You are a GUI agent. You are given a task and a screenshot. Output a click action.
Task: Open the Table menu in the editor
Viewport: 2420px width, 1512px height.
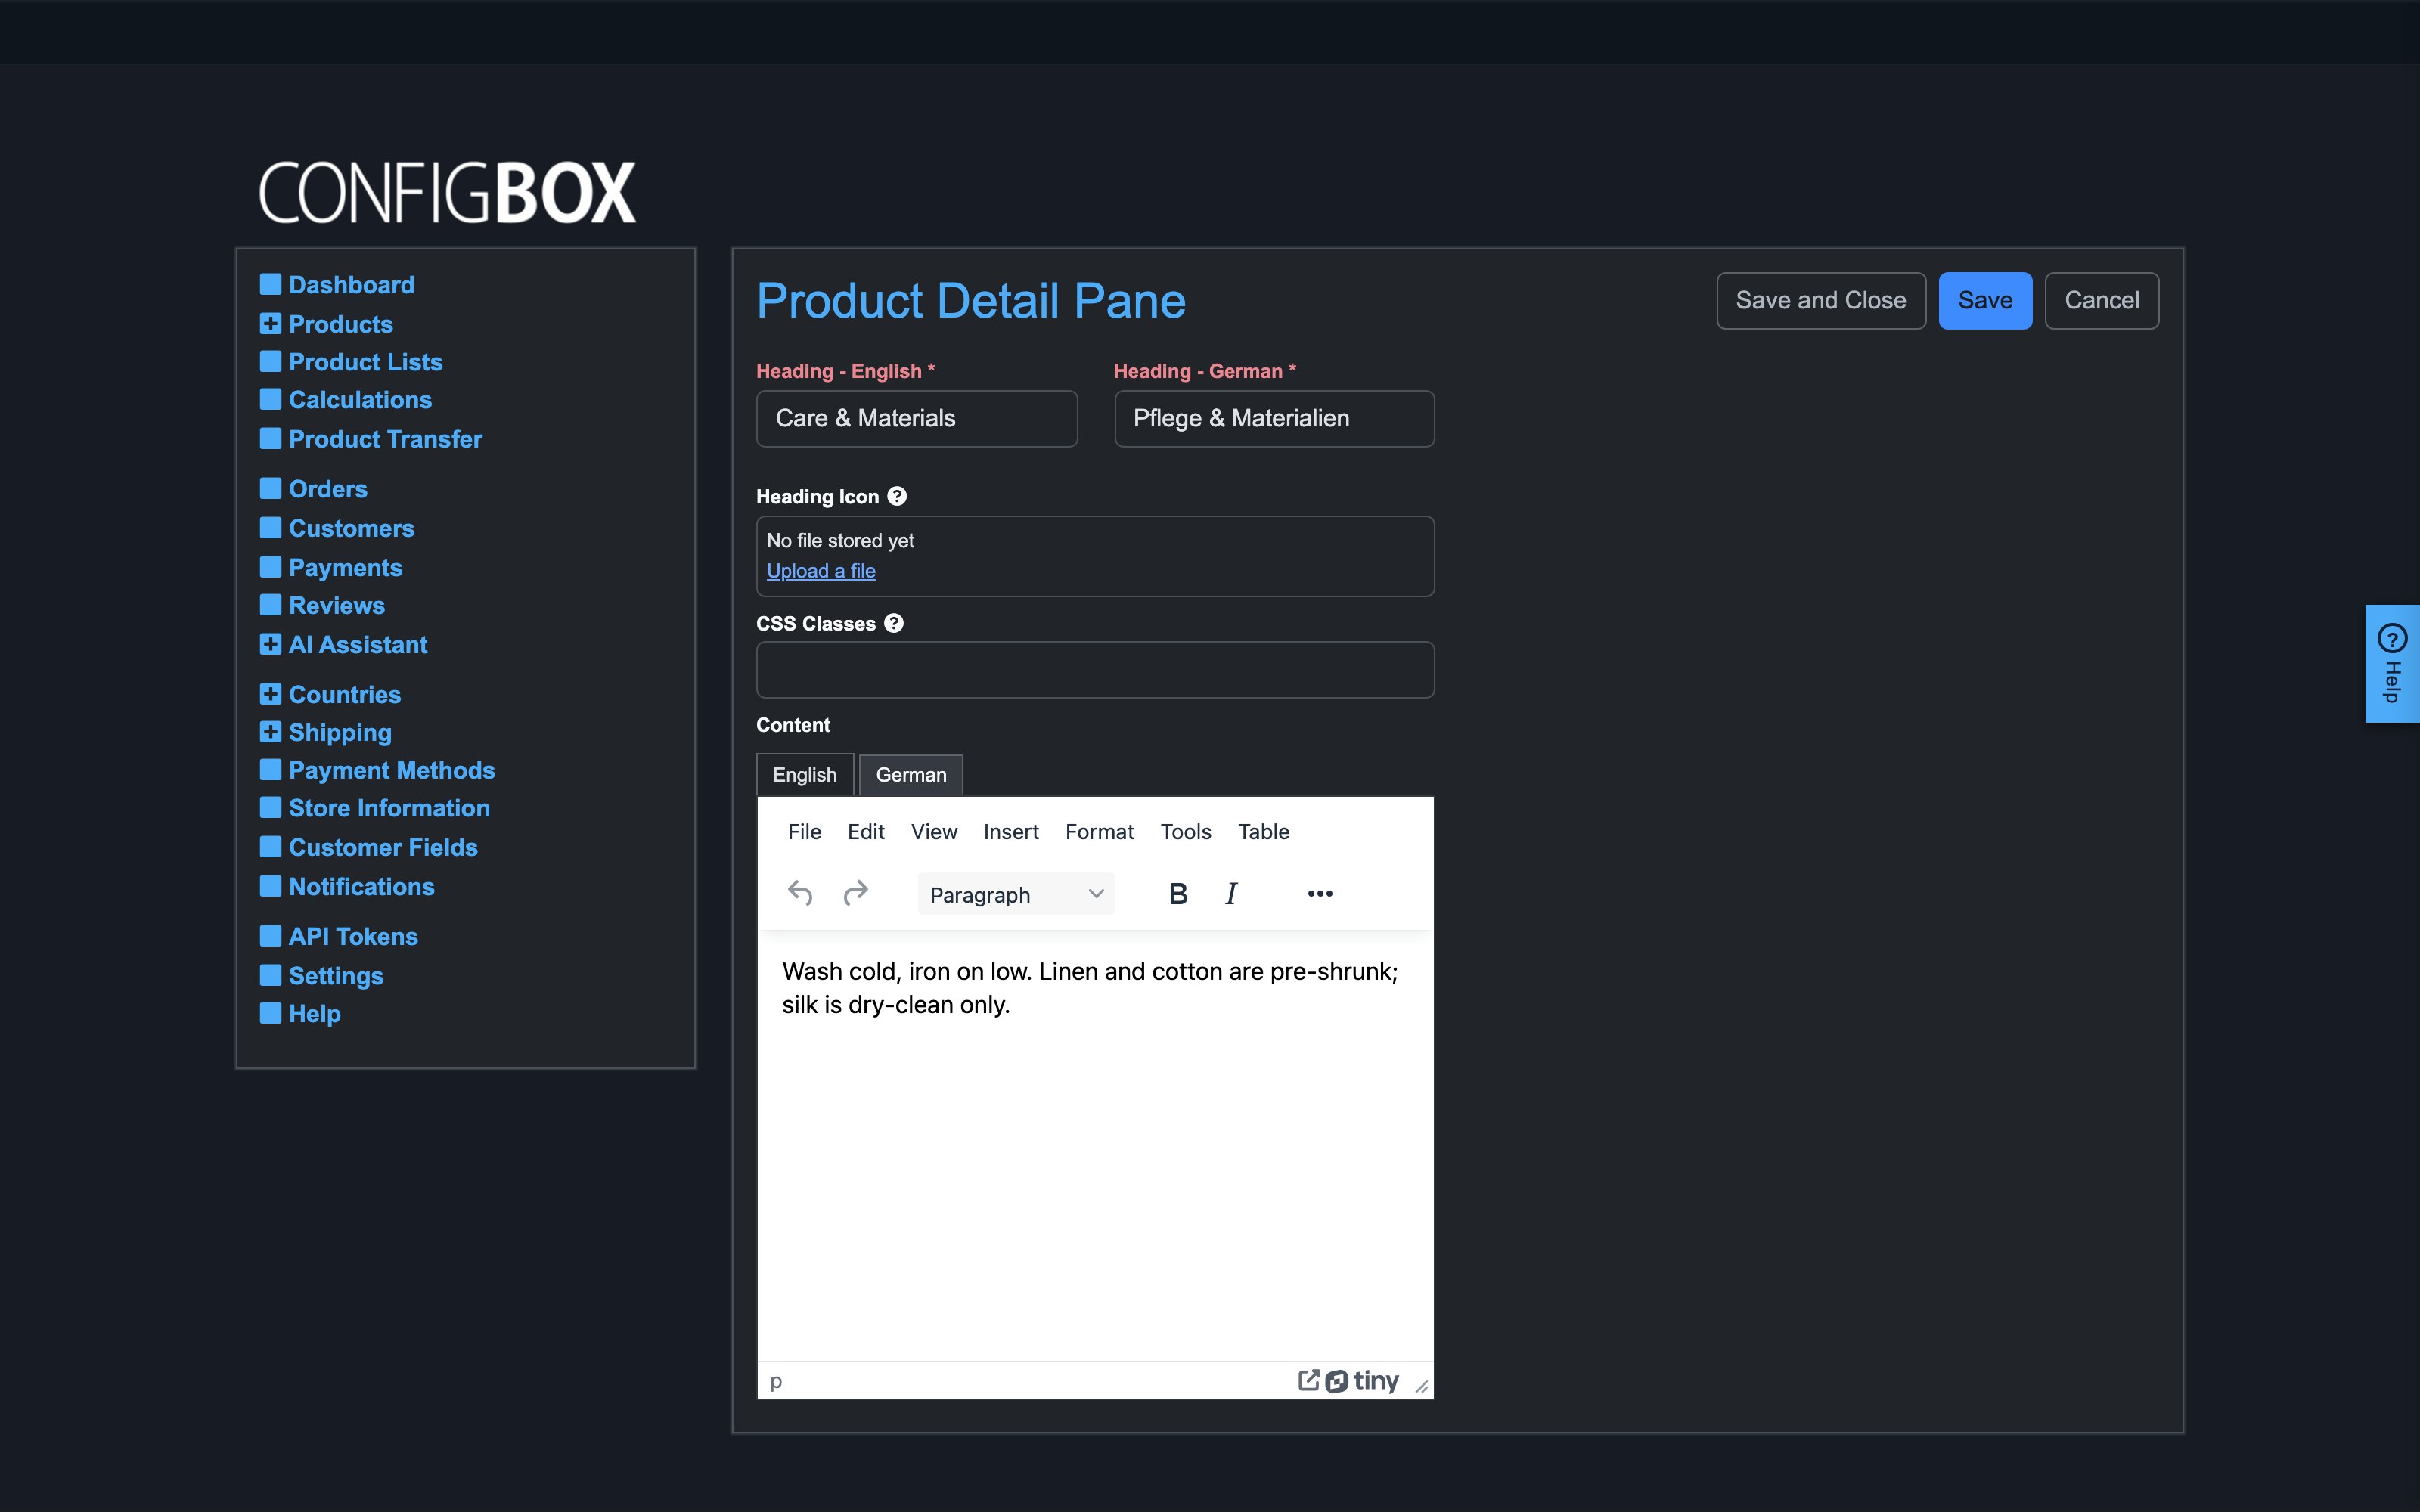(x=1263, y=832)
